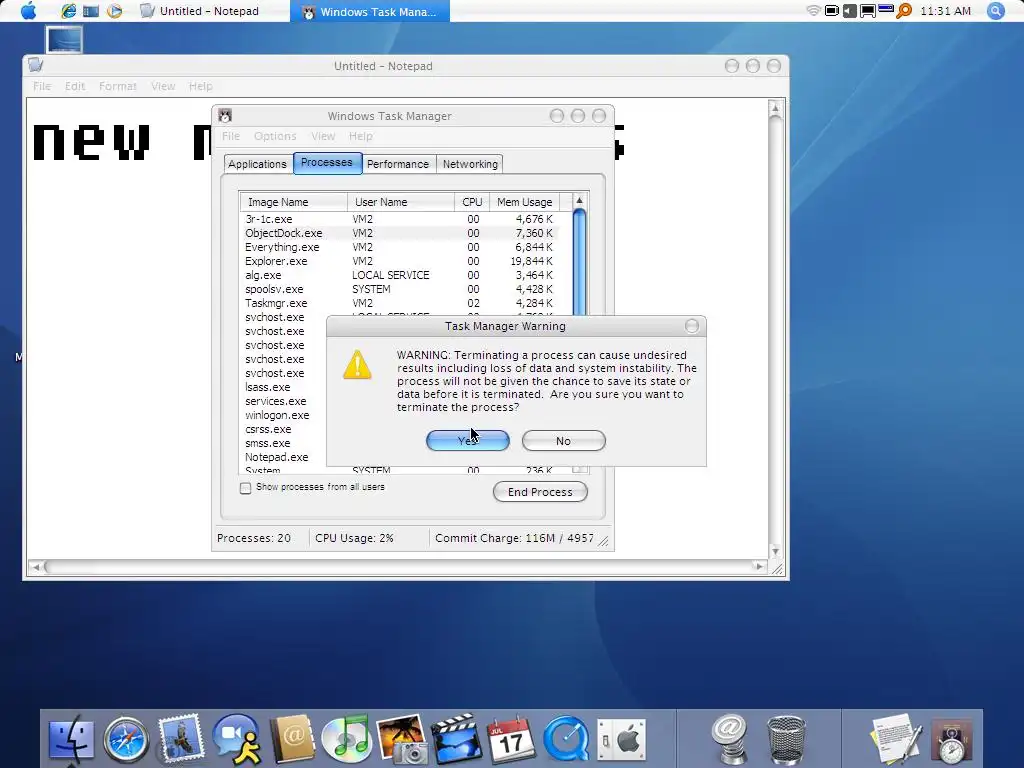Select the spoolsv.exe process row

coord(399,289)
